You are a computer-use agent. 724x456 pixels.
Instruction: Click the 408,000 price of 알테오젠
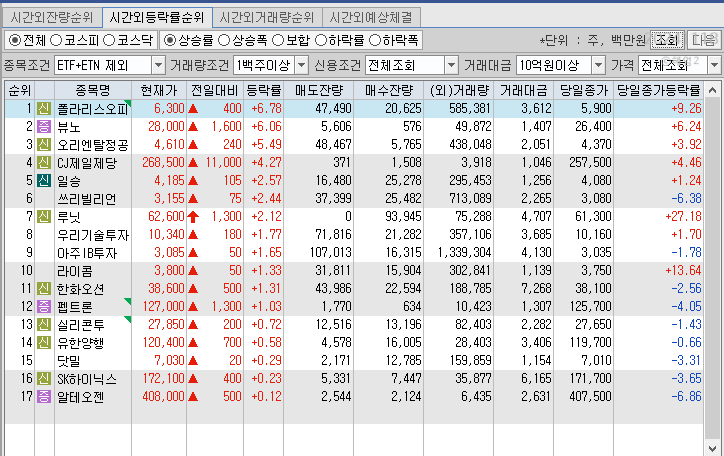[163, 396]
